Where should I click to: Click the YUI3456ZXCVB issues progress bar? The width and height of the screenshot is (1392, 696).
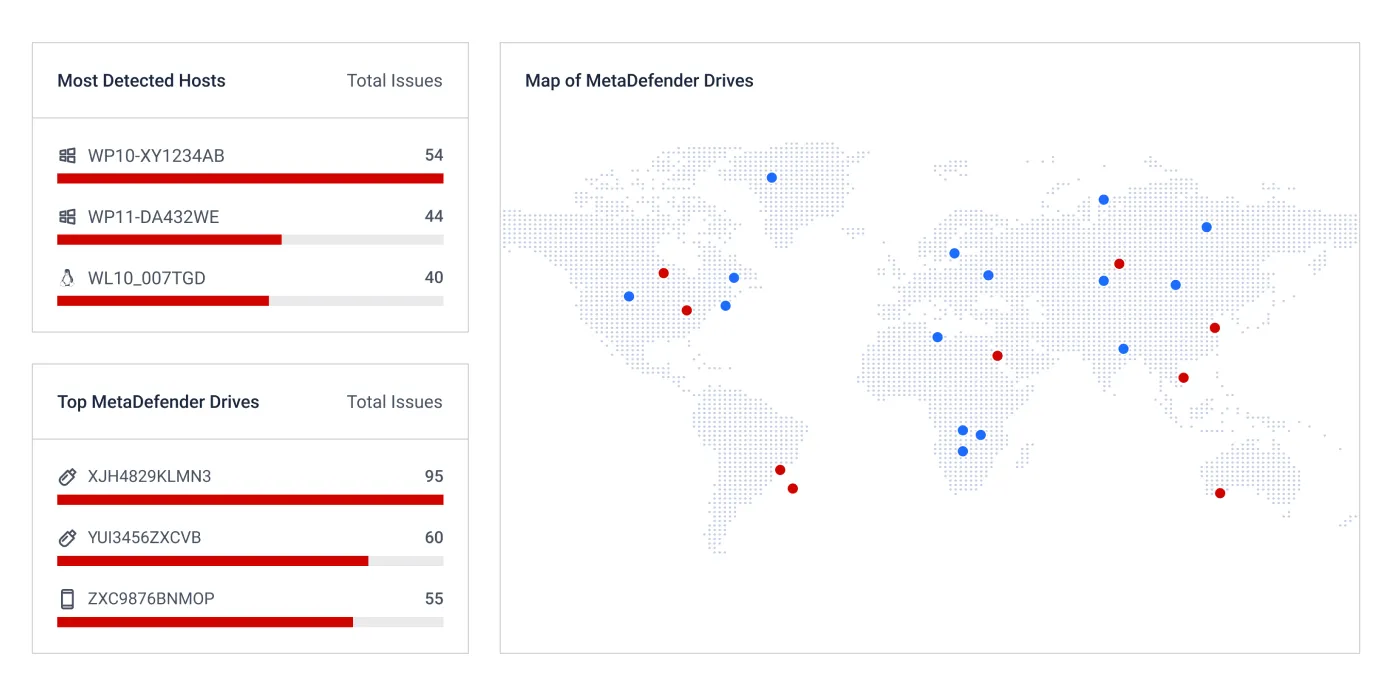coord(250,561)
